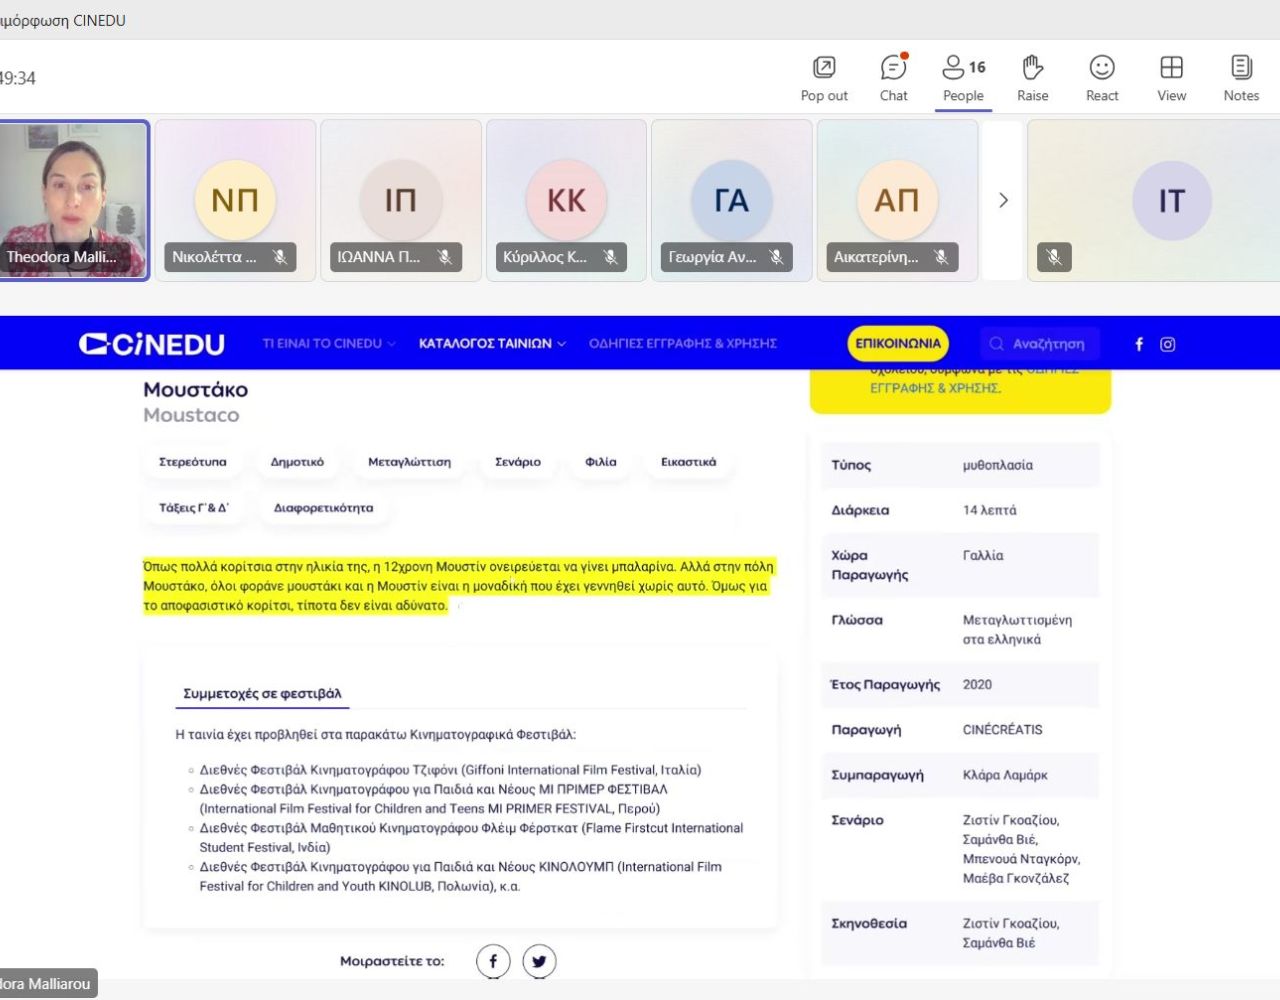Share the film on Facebook
The width and height of the screenshot is (1280, 1000).
(493, 961)
